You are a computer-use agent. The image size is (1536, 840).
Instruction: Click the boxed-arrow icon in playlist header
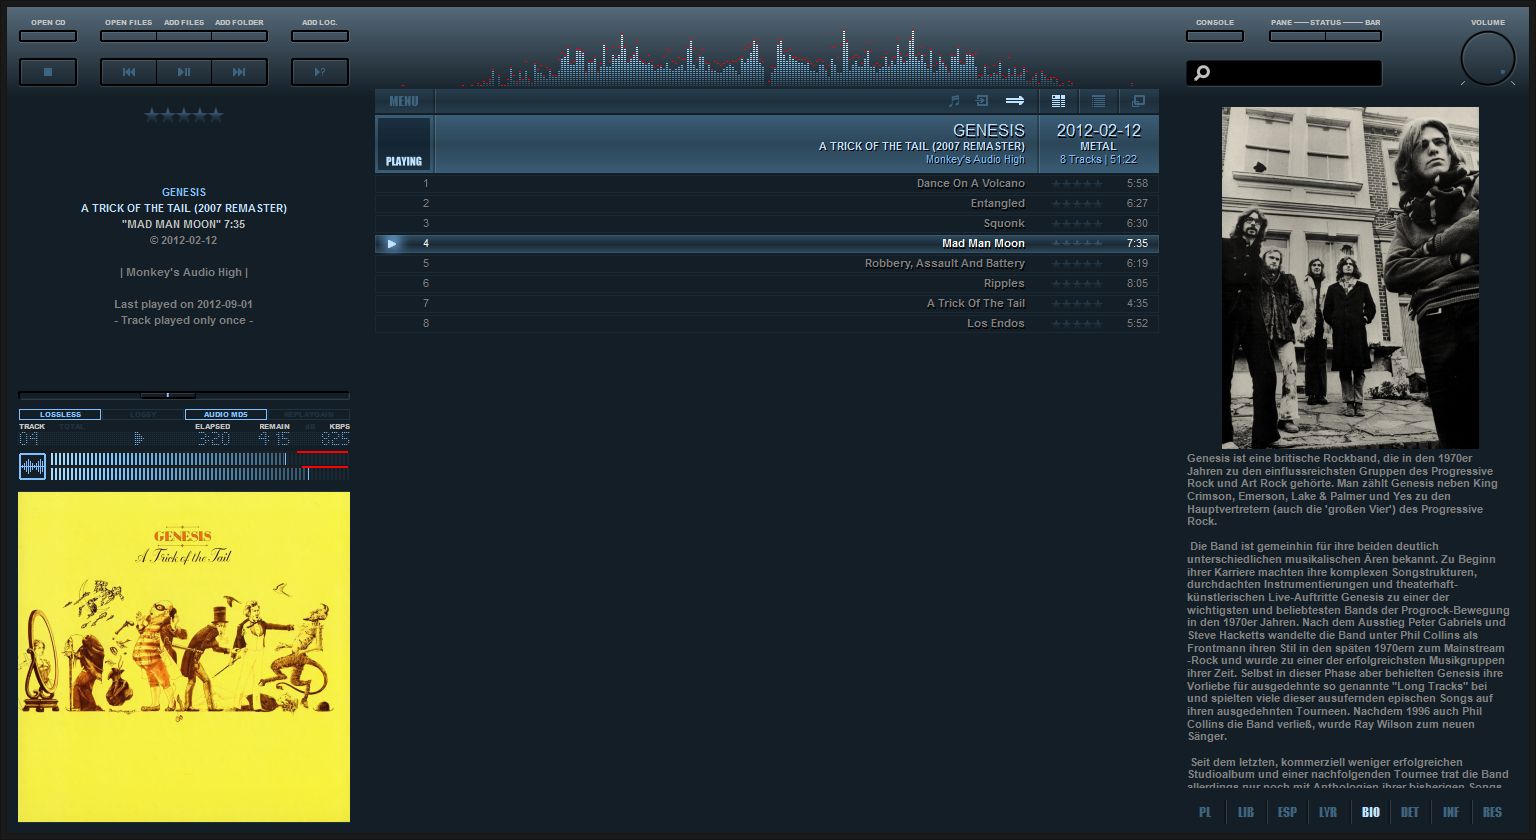[x=982, y=101]
